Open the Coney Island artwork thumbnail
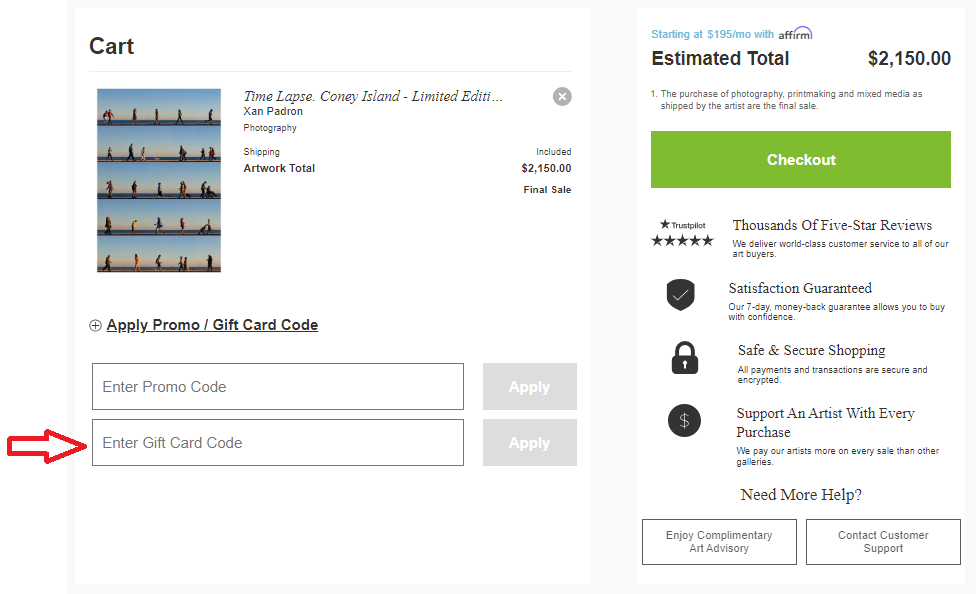 click(159, 180)
